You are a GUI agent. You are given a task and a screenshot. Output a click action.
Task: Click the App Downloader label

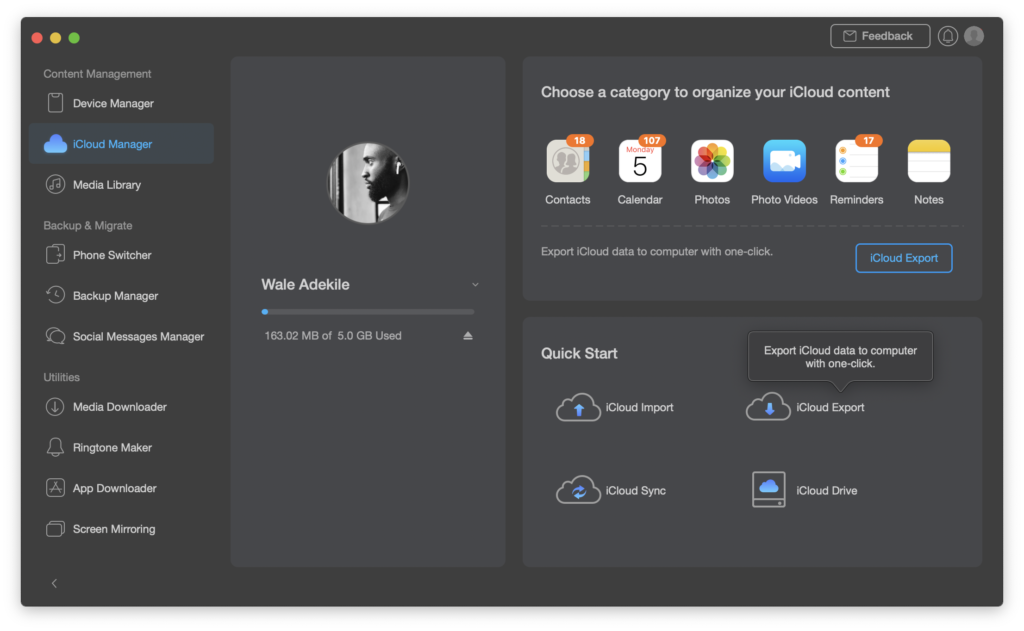pos(114,488)
